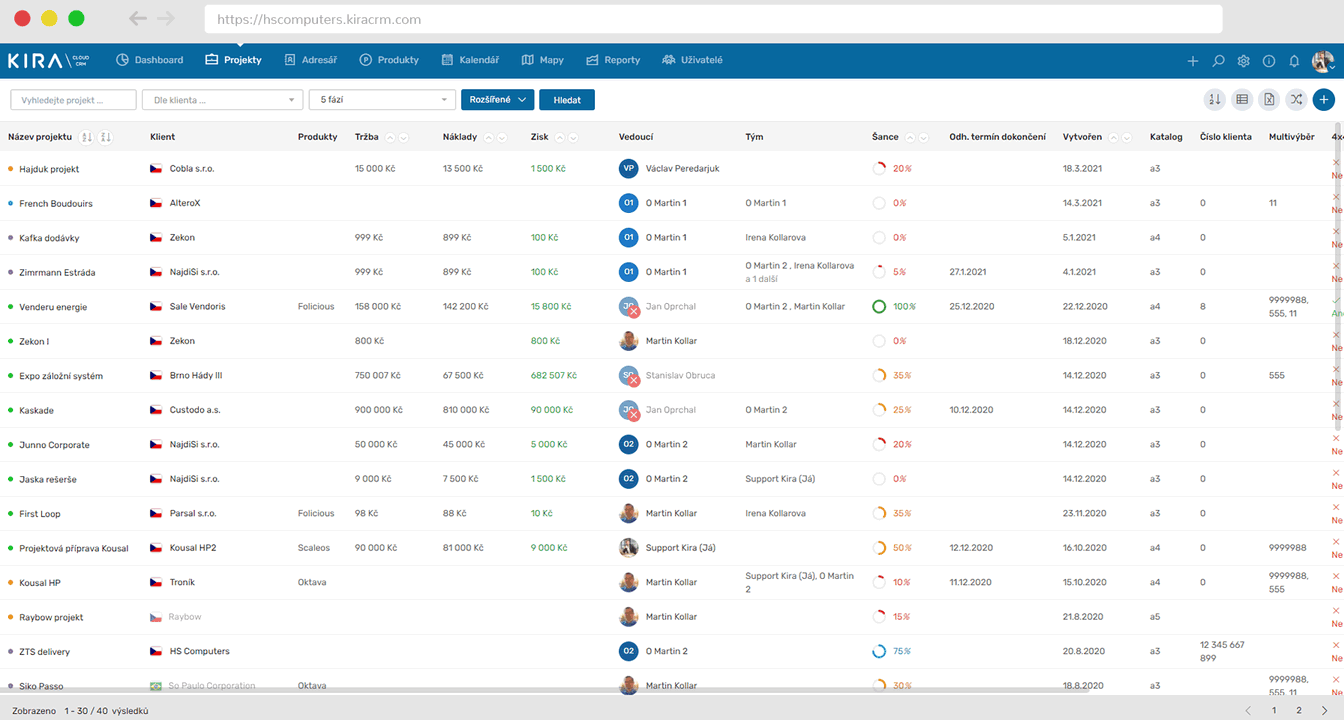Click the VP avatar of Václav Peredarjuk

click(628, 168)
